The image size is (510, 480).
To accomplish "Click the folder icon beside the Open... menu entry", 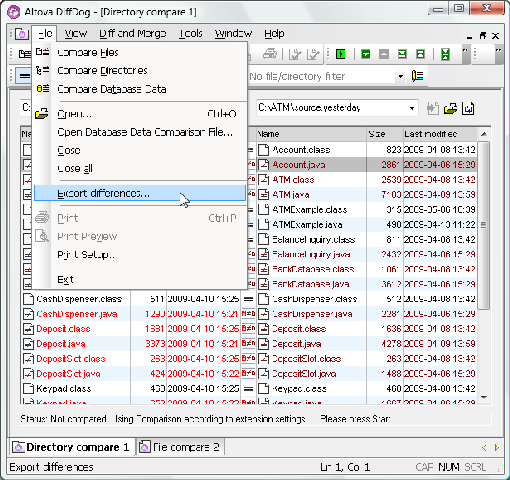I will tap(42, 113).
